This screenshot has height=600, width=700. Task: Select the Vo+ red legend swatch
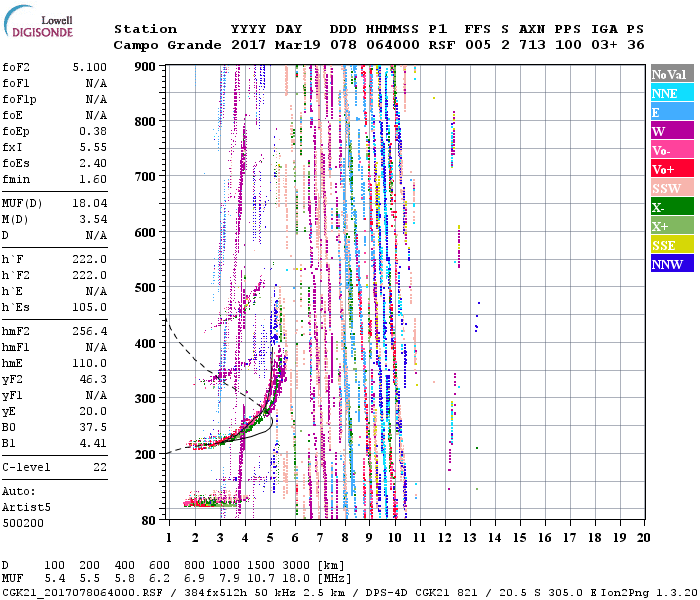pos(671,169)
